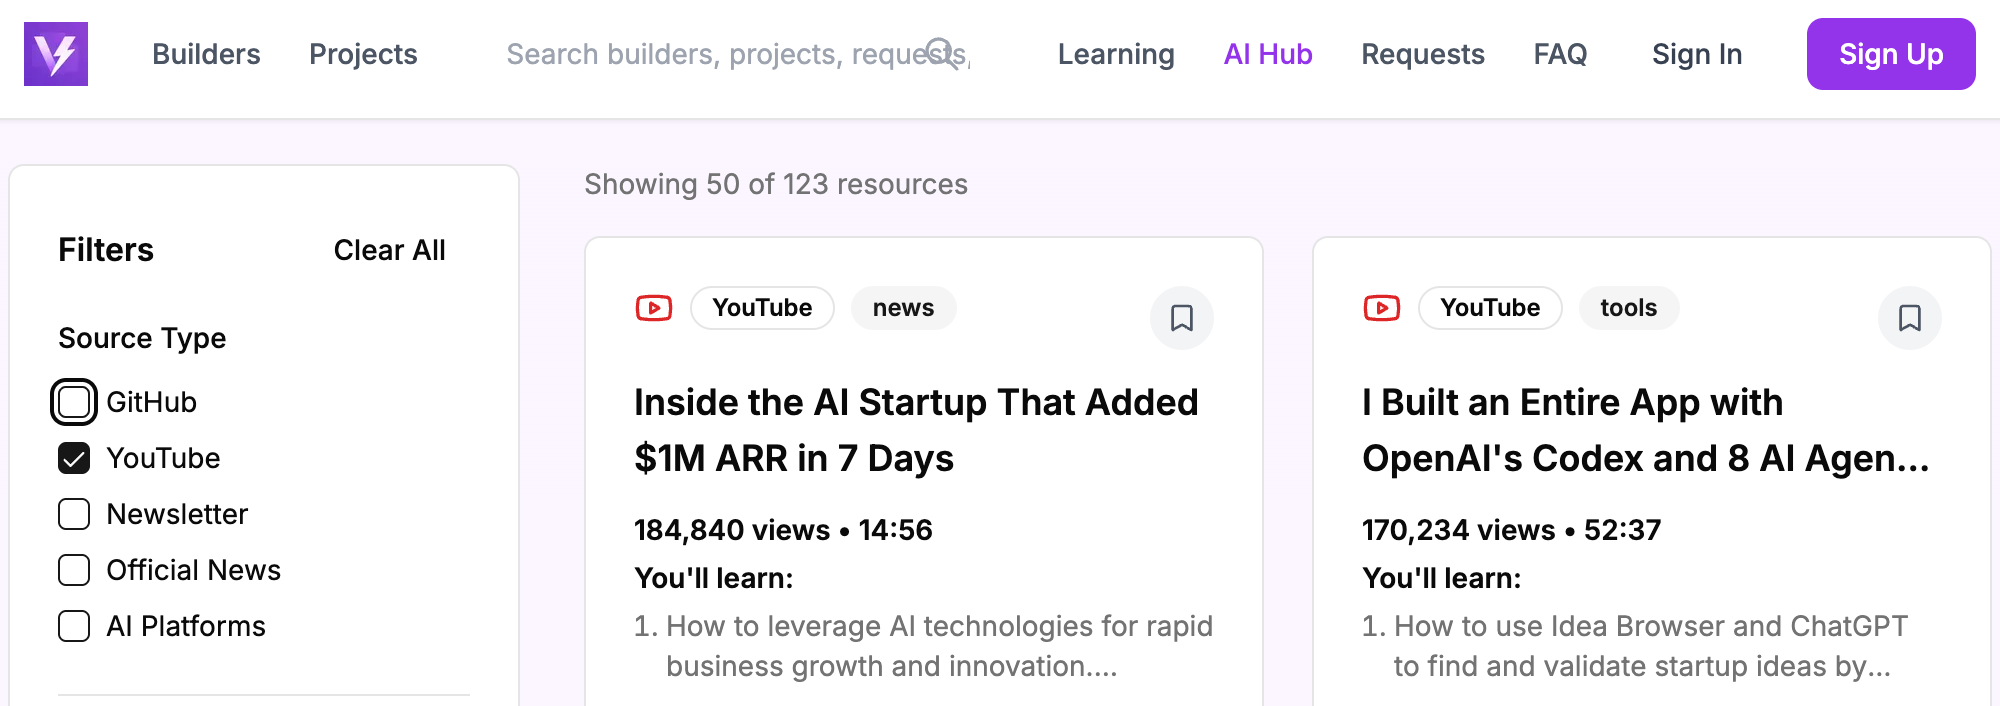Click the search magnifier icon

tap(941, 52)
